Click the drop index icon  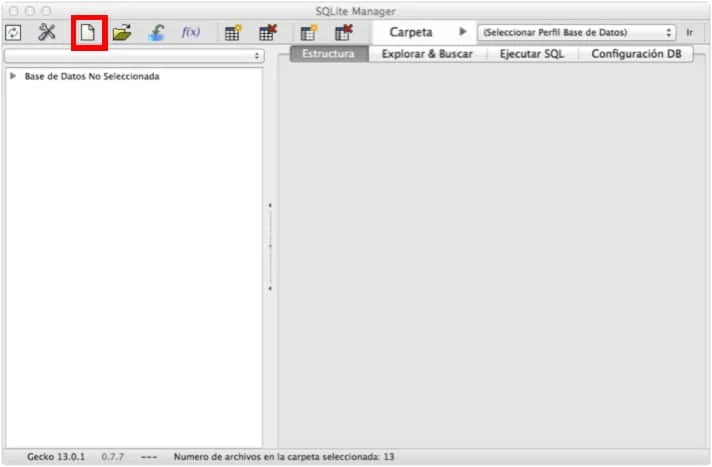click(343, 33)
